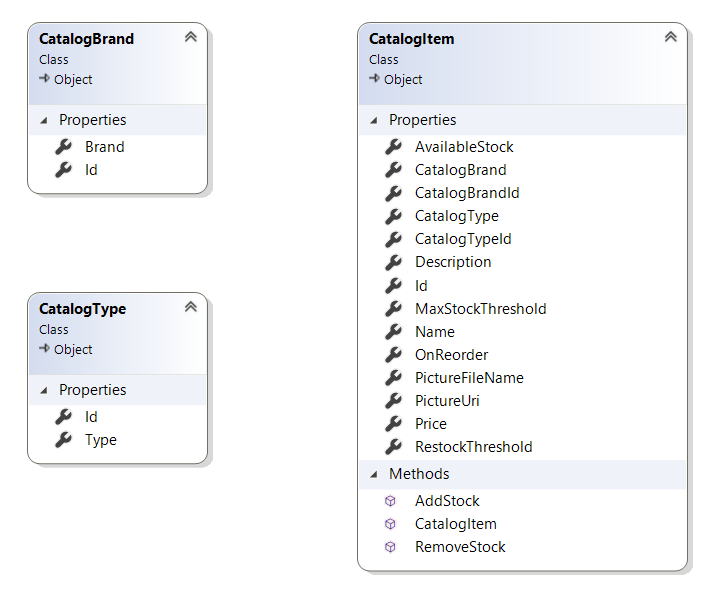
Task: Click the cube icon beside CatalogItem constructor
Action: [x=390, y=524]
